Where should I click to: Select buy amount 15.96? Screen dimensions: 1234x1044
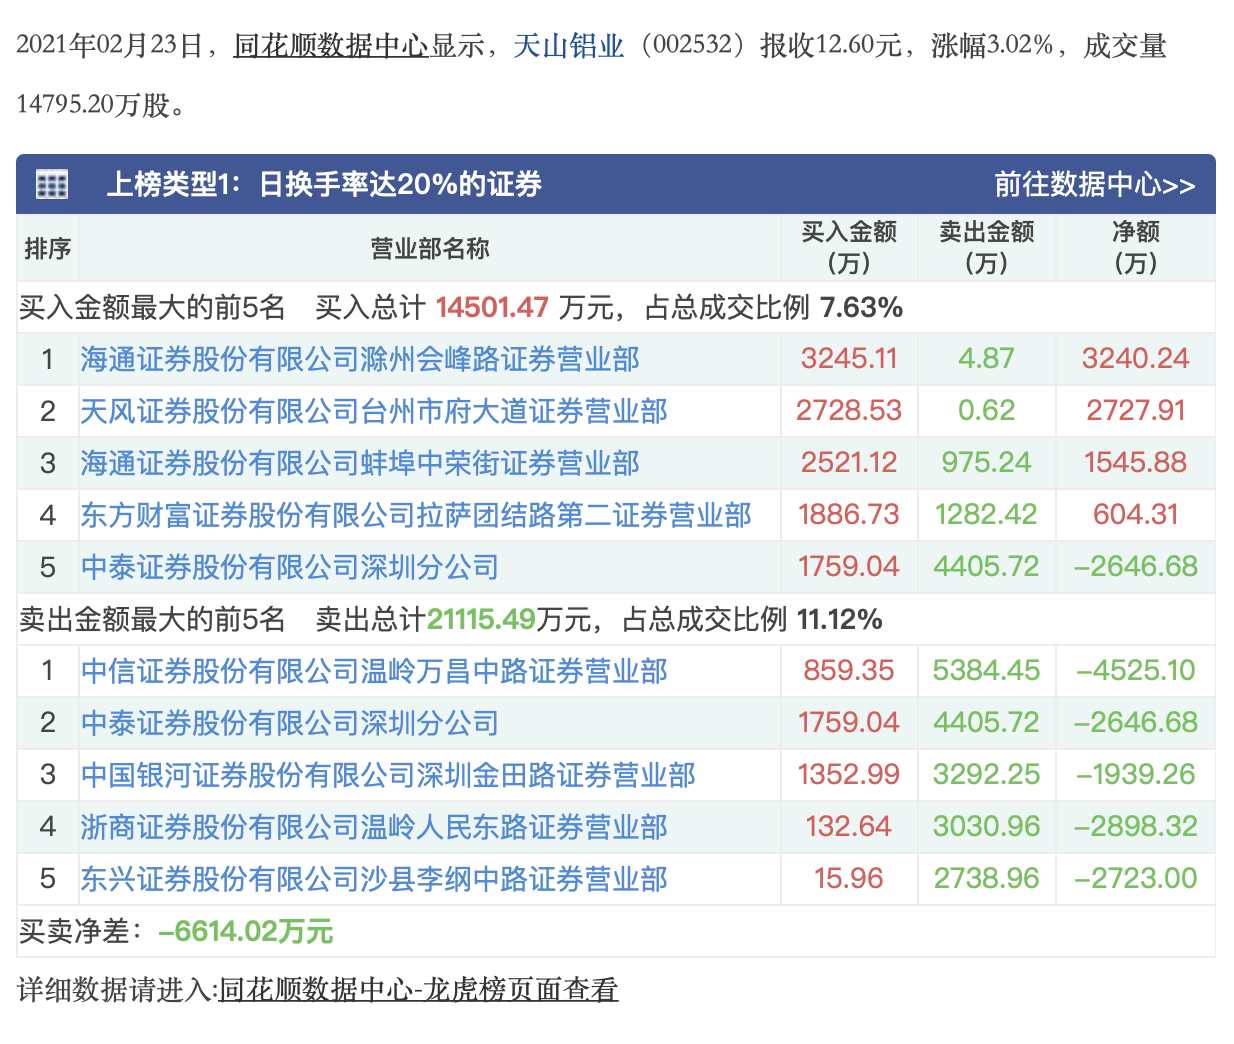849,879
